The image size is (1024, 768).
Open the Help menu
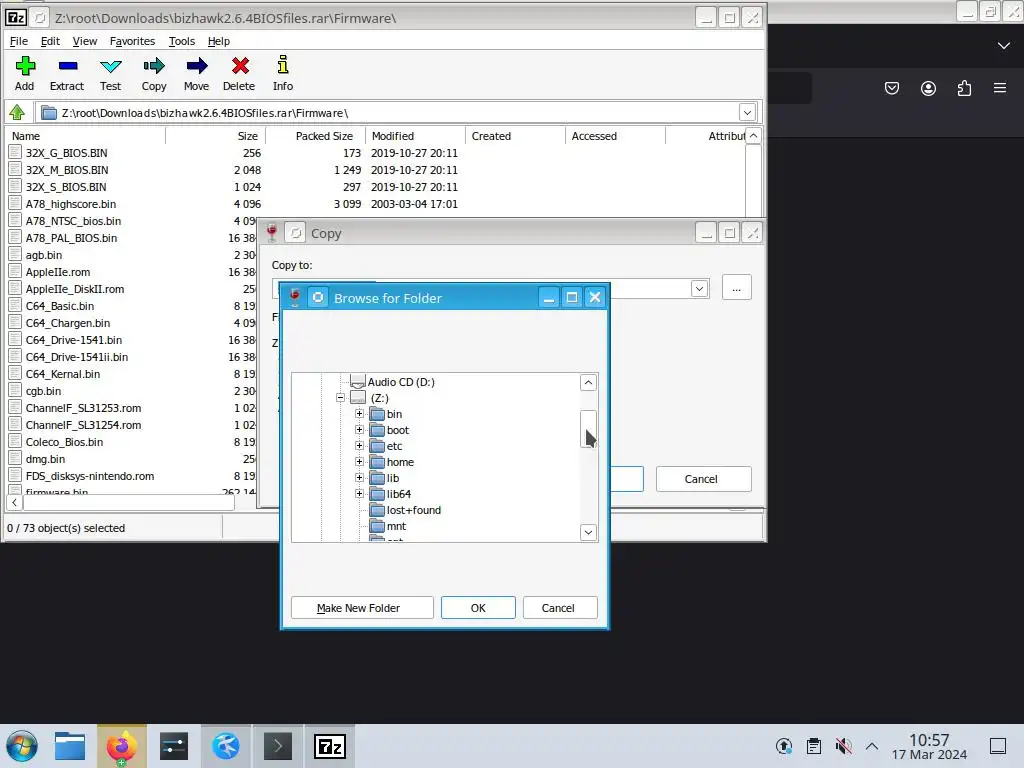[x=219, y=41]
